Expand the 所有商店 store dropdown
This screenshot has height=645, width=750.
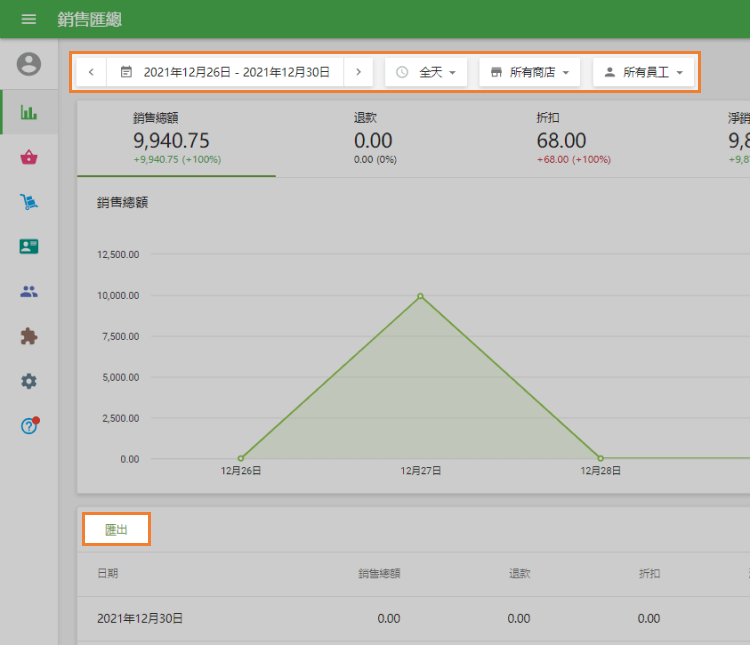click(x=530, y=72)
